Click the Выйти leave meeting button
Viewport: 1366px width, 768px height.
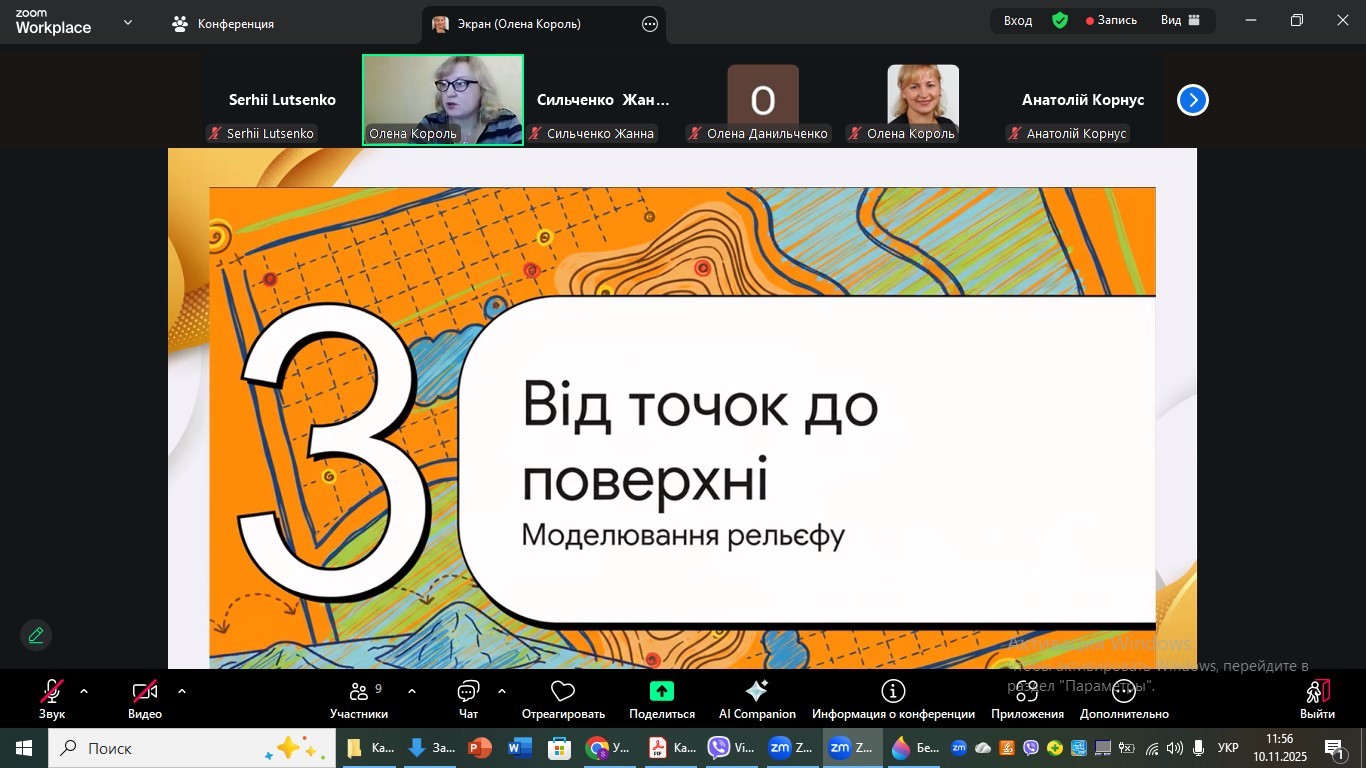(1317, 699)
